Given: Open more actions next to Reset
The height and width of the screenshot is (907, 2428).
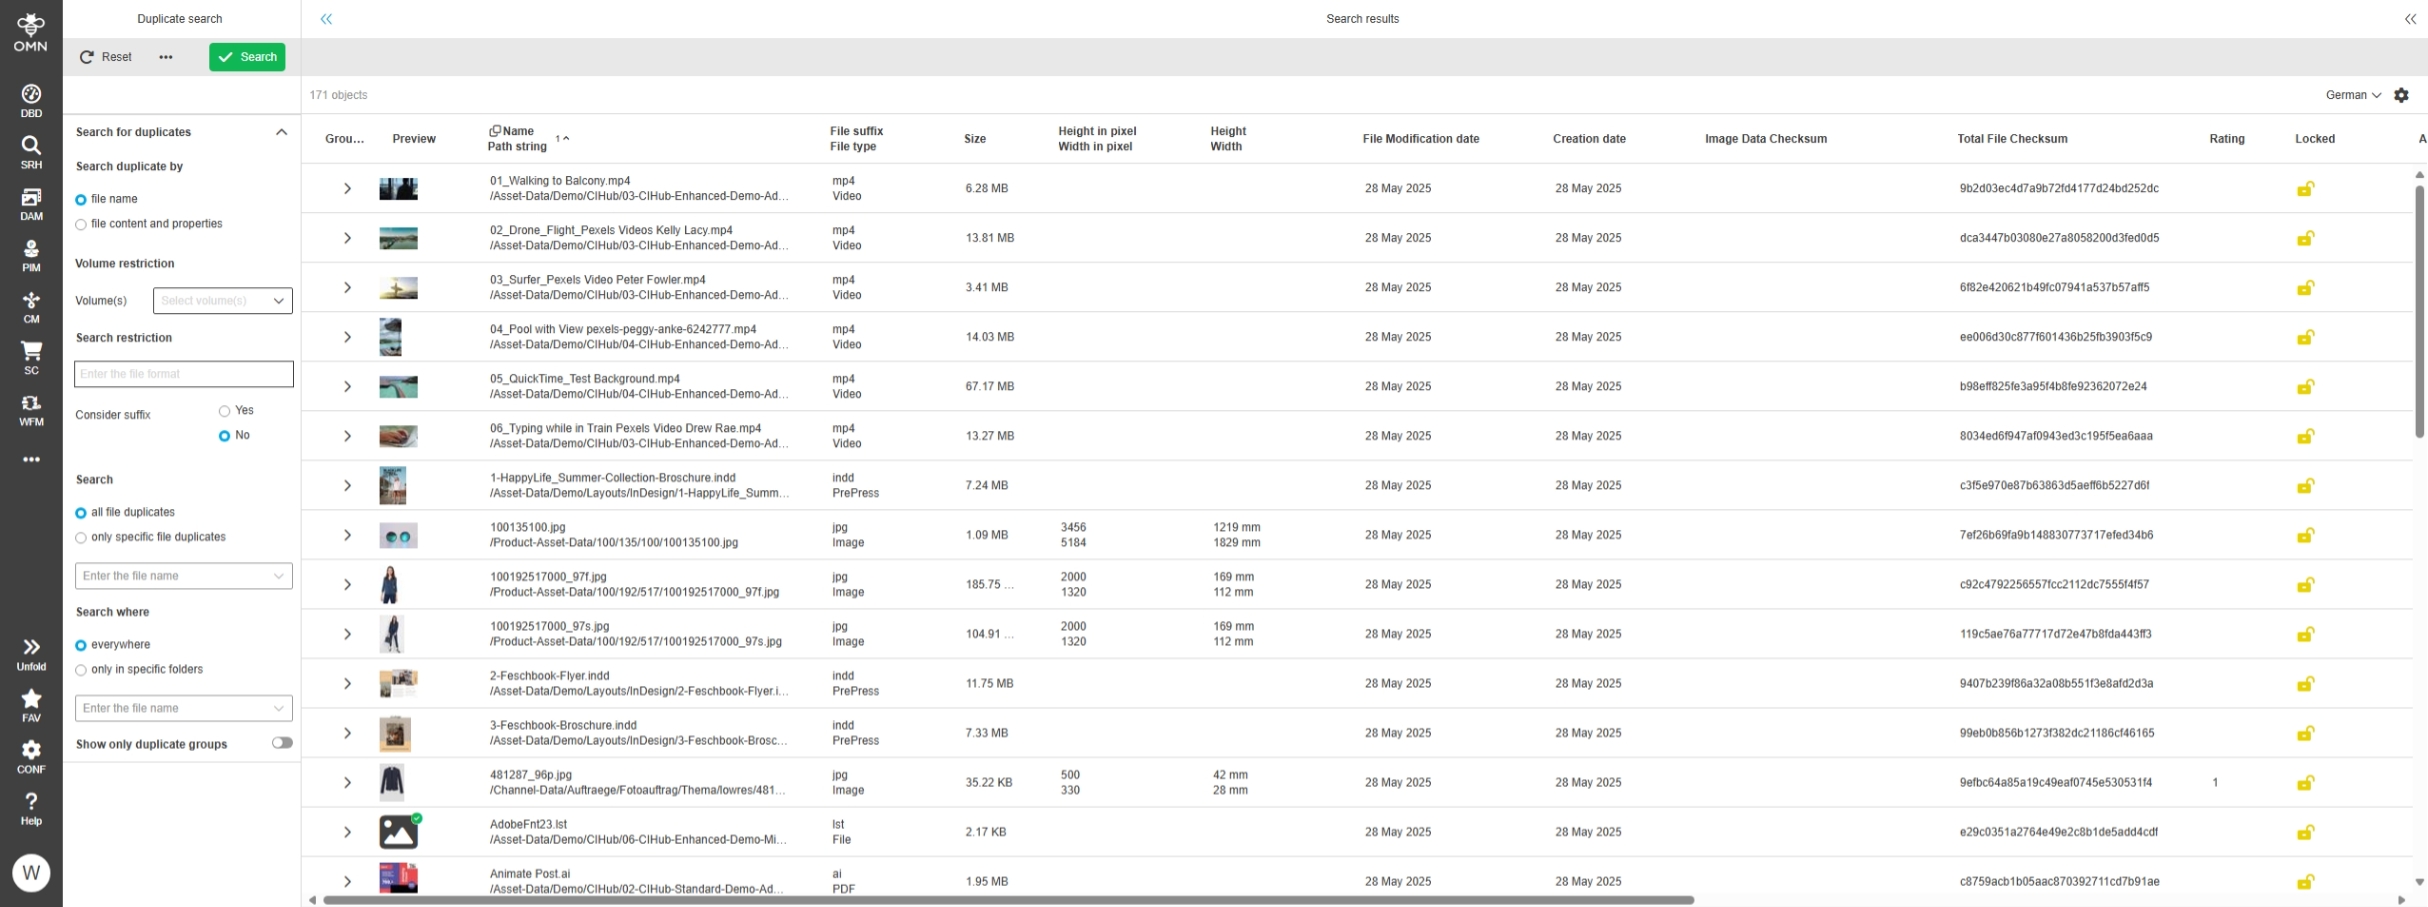Looking at the screenshot, I should 166,57.
